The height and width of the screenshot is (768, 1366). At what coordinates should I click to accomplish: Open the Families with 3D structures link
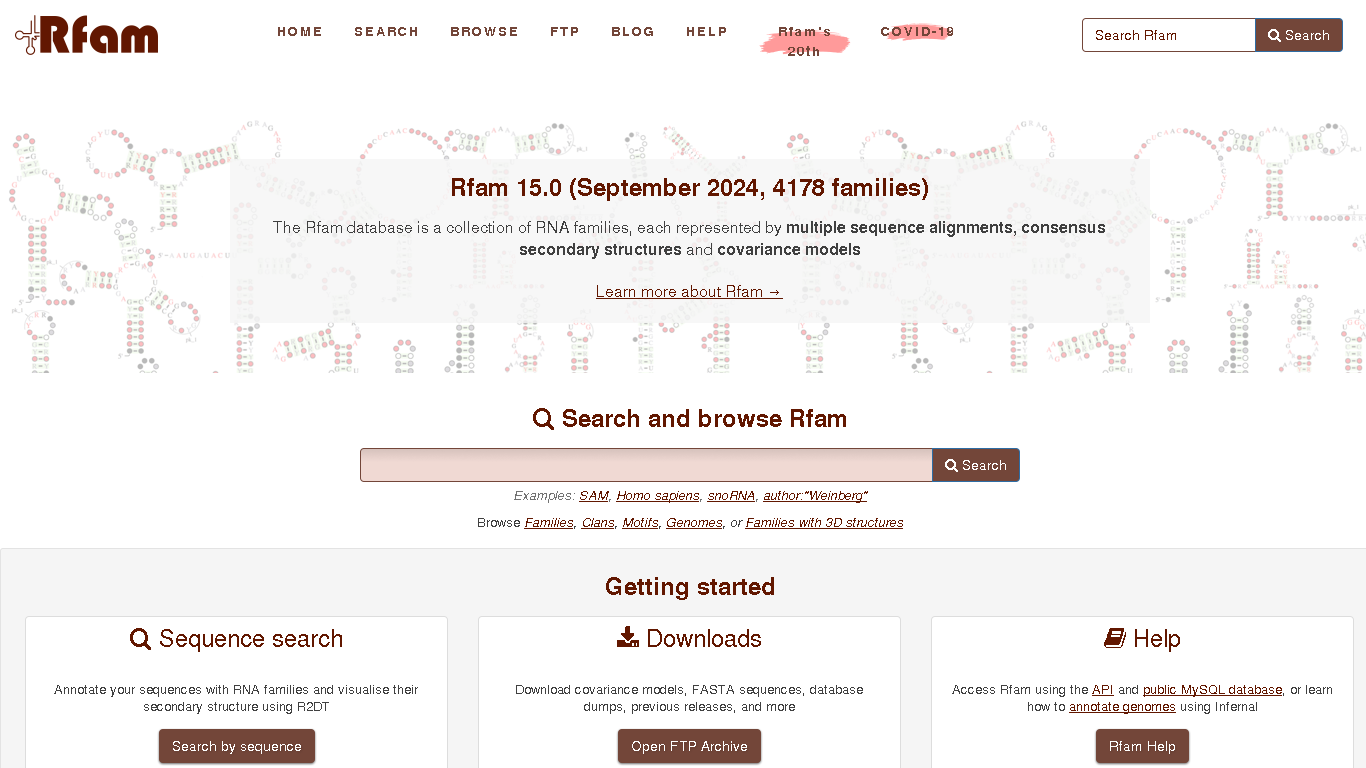(x=824, y=523)
